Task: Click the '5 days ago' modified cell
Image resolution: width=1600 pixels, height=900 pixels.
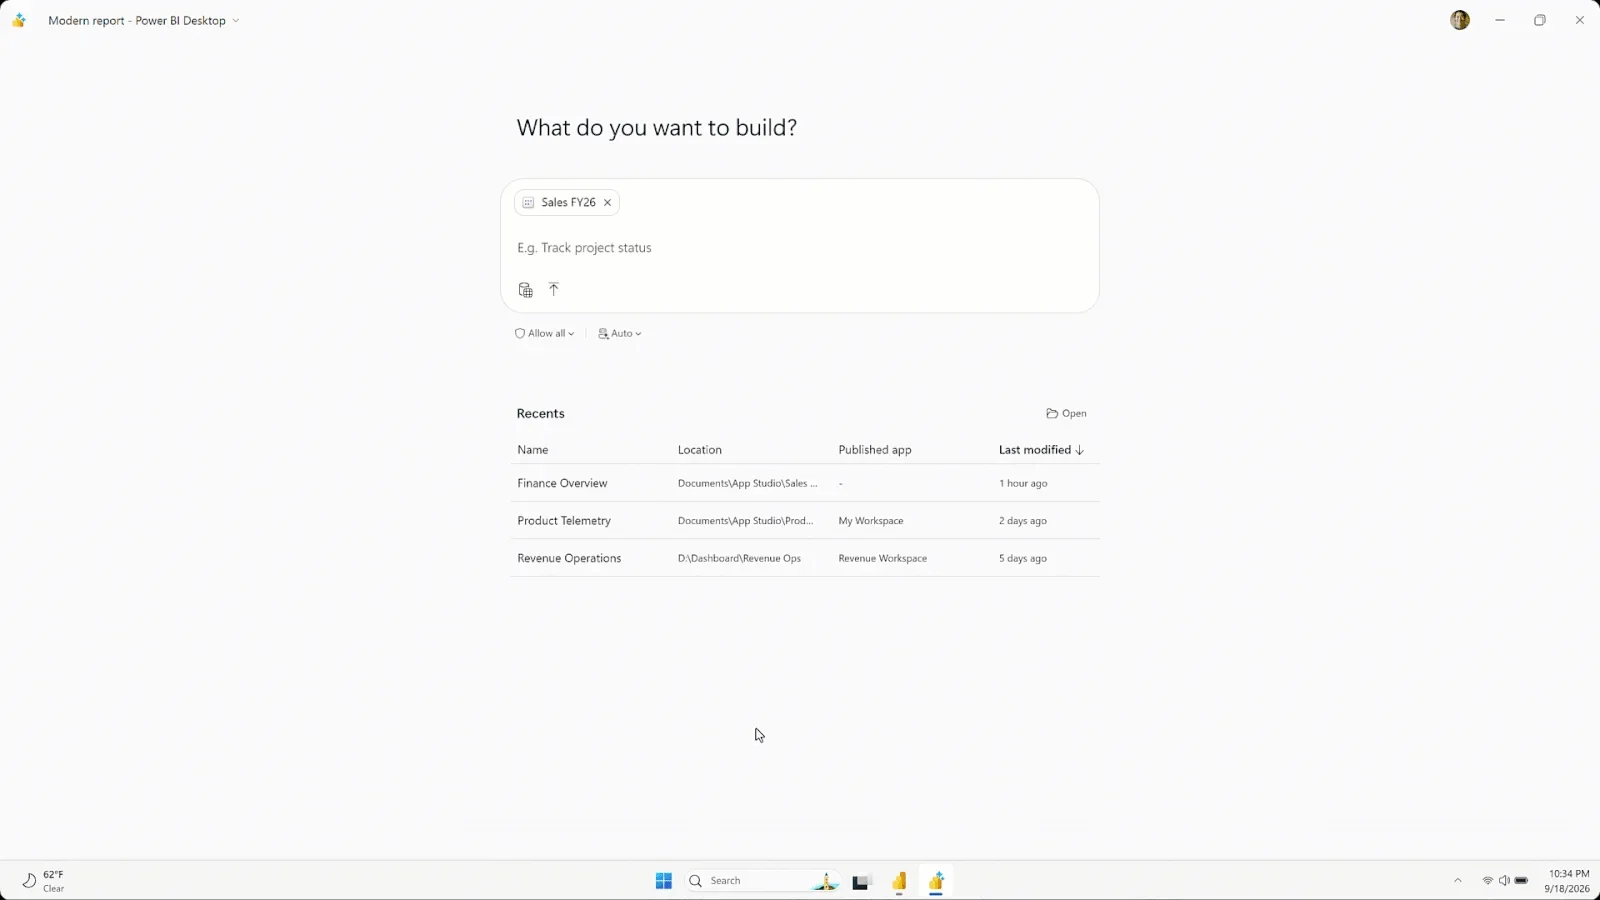Action: pos(1023,558)
